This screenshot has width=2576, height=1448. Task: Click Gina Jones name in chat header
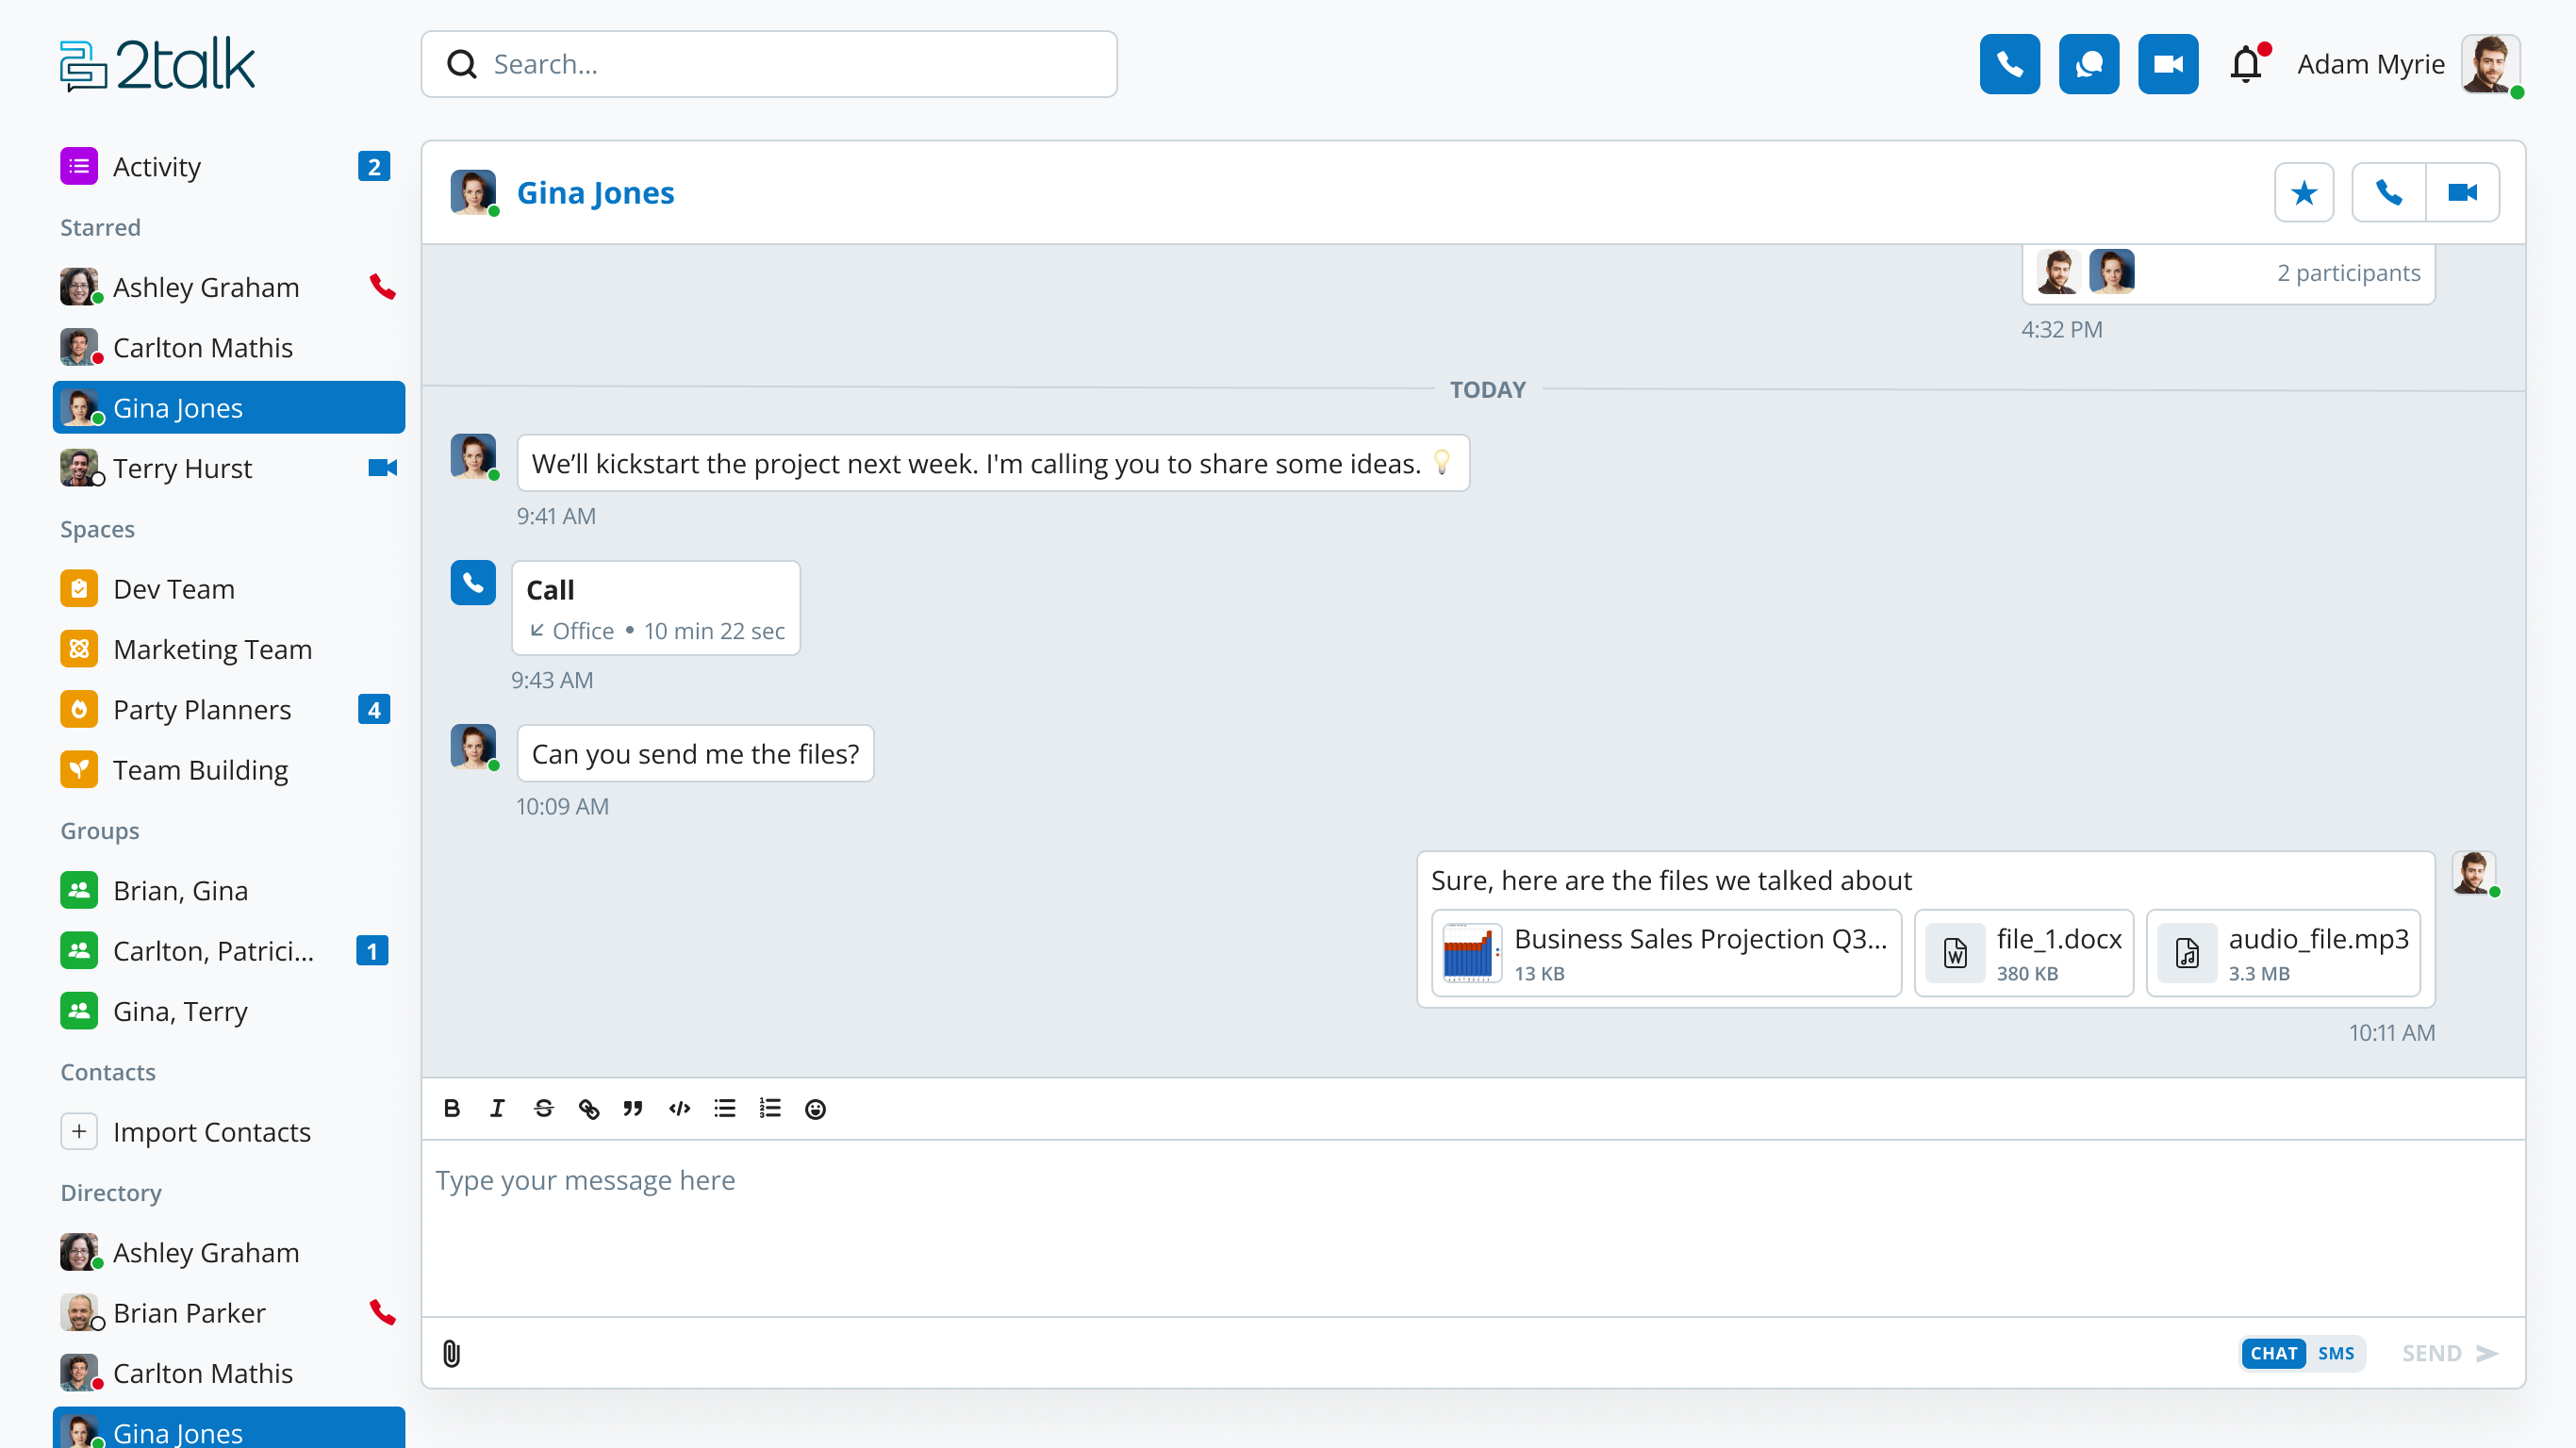point(595,192)
